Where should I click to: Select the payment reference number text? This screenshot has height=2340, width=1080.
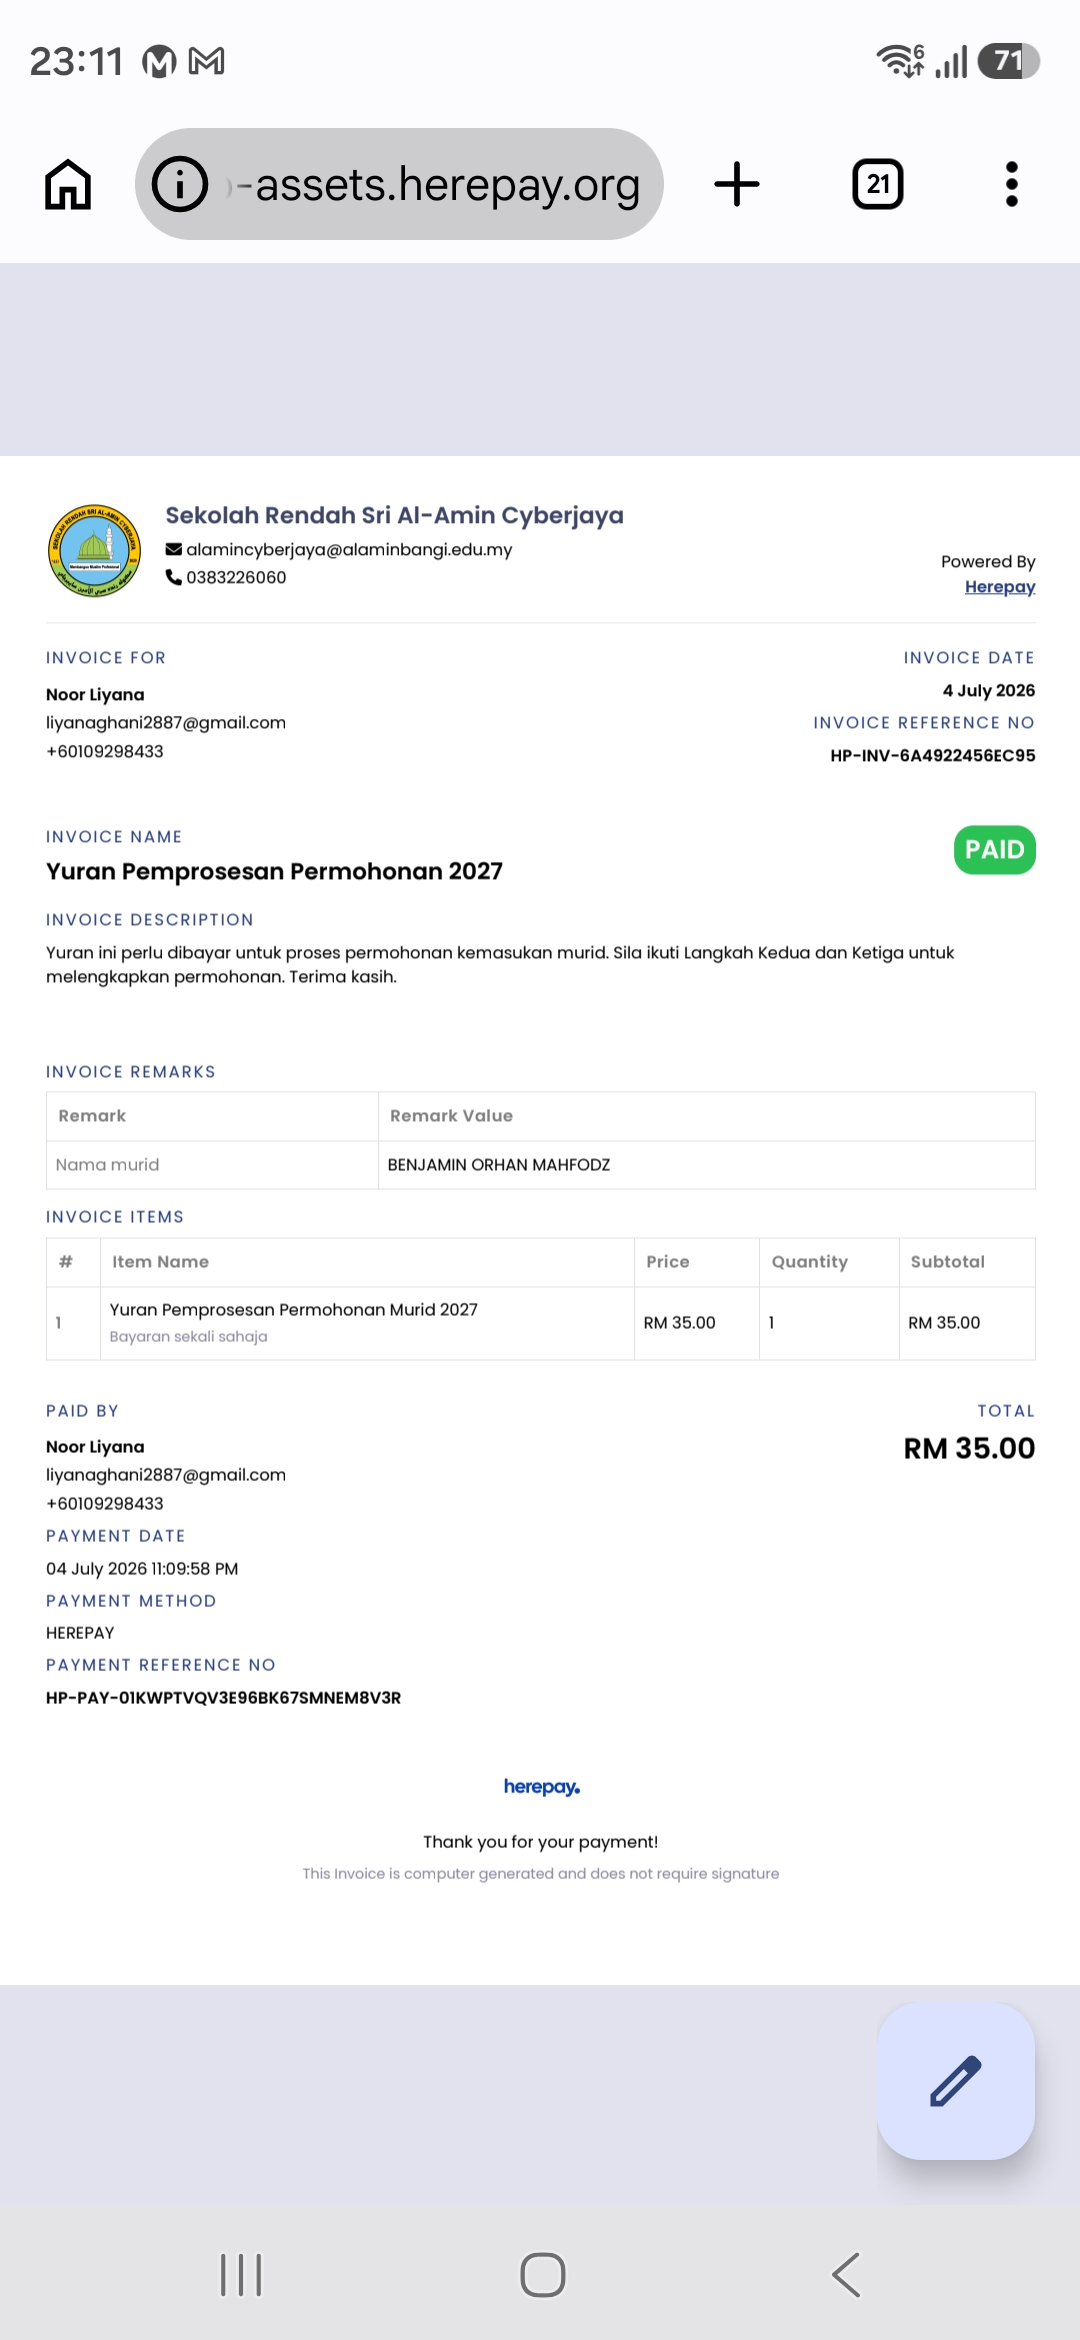[223, 1698]
